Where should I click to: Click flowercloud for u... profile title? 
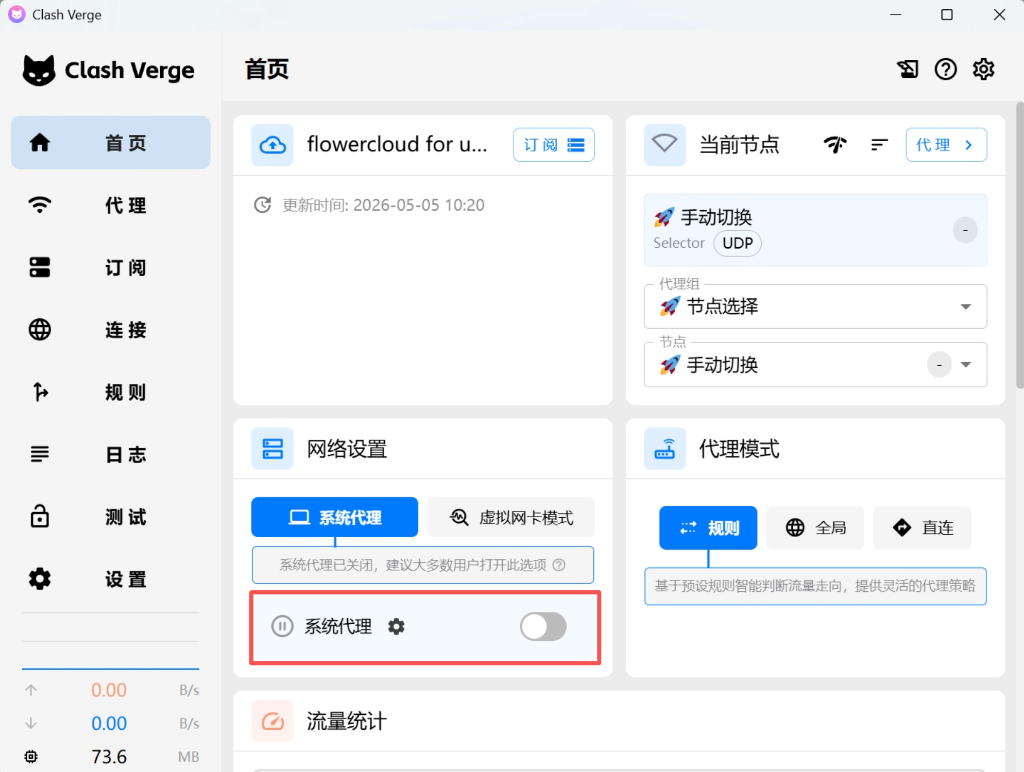(397, 144)
